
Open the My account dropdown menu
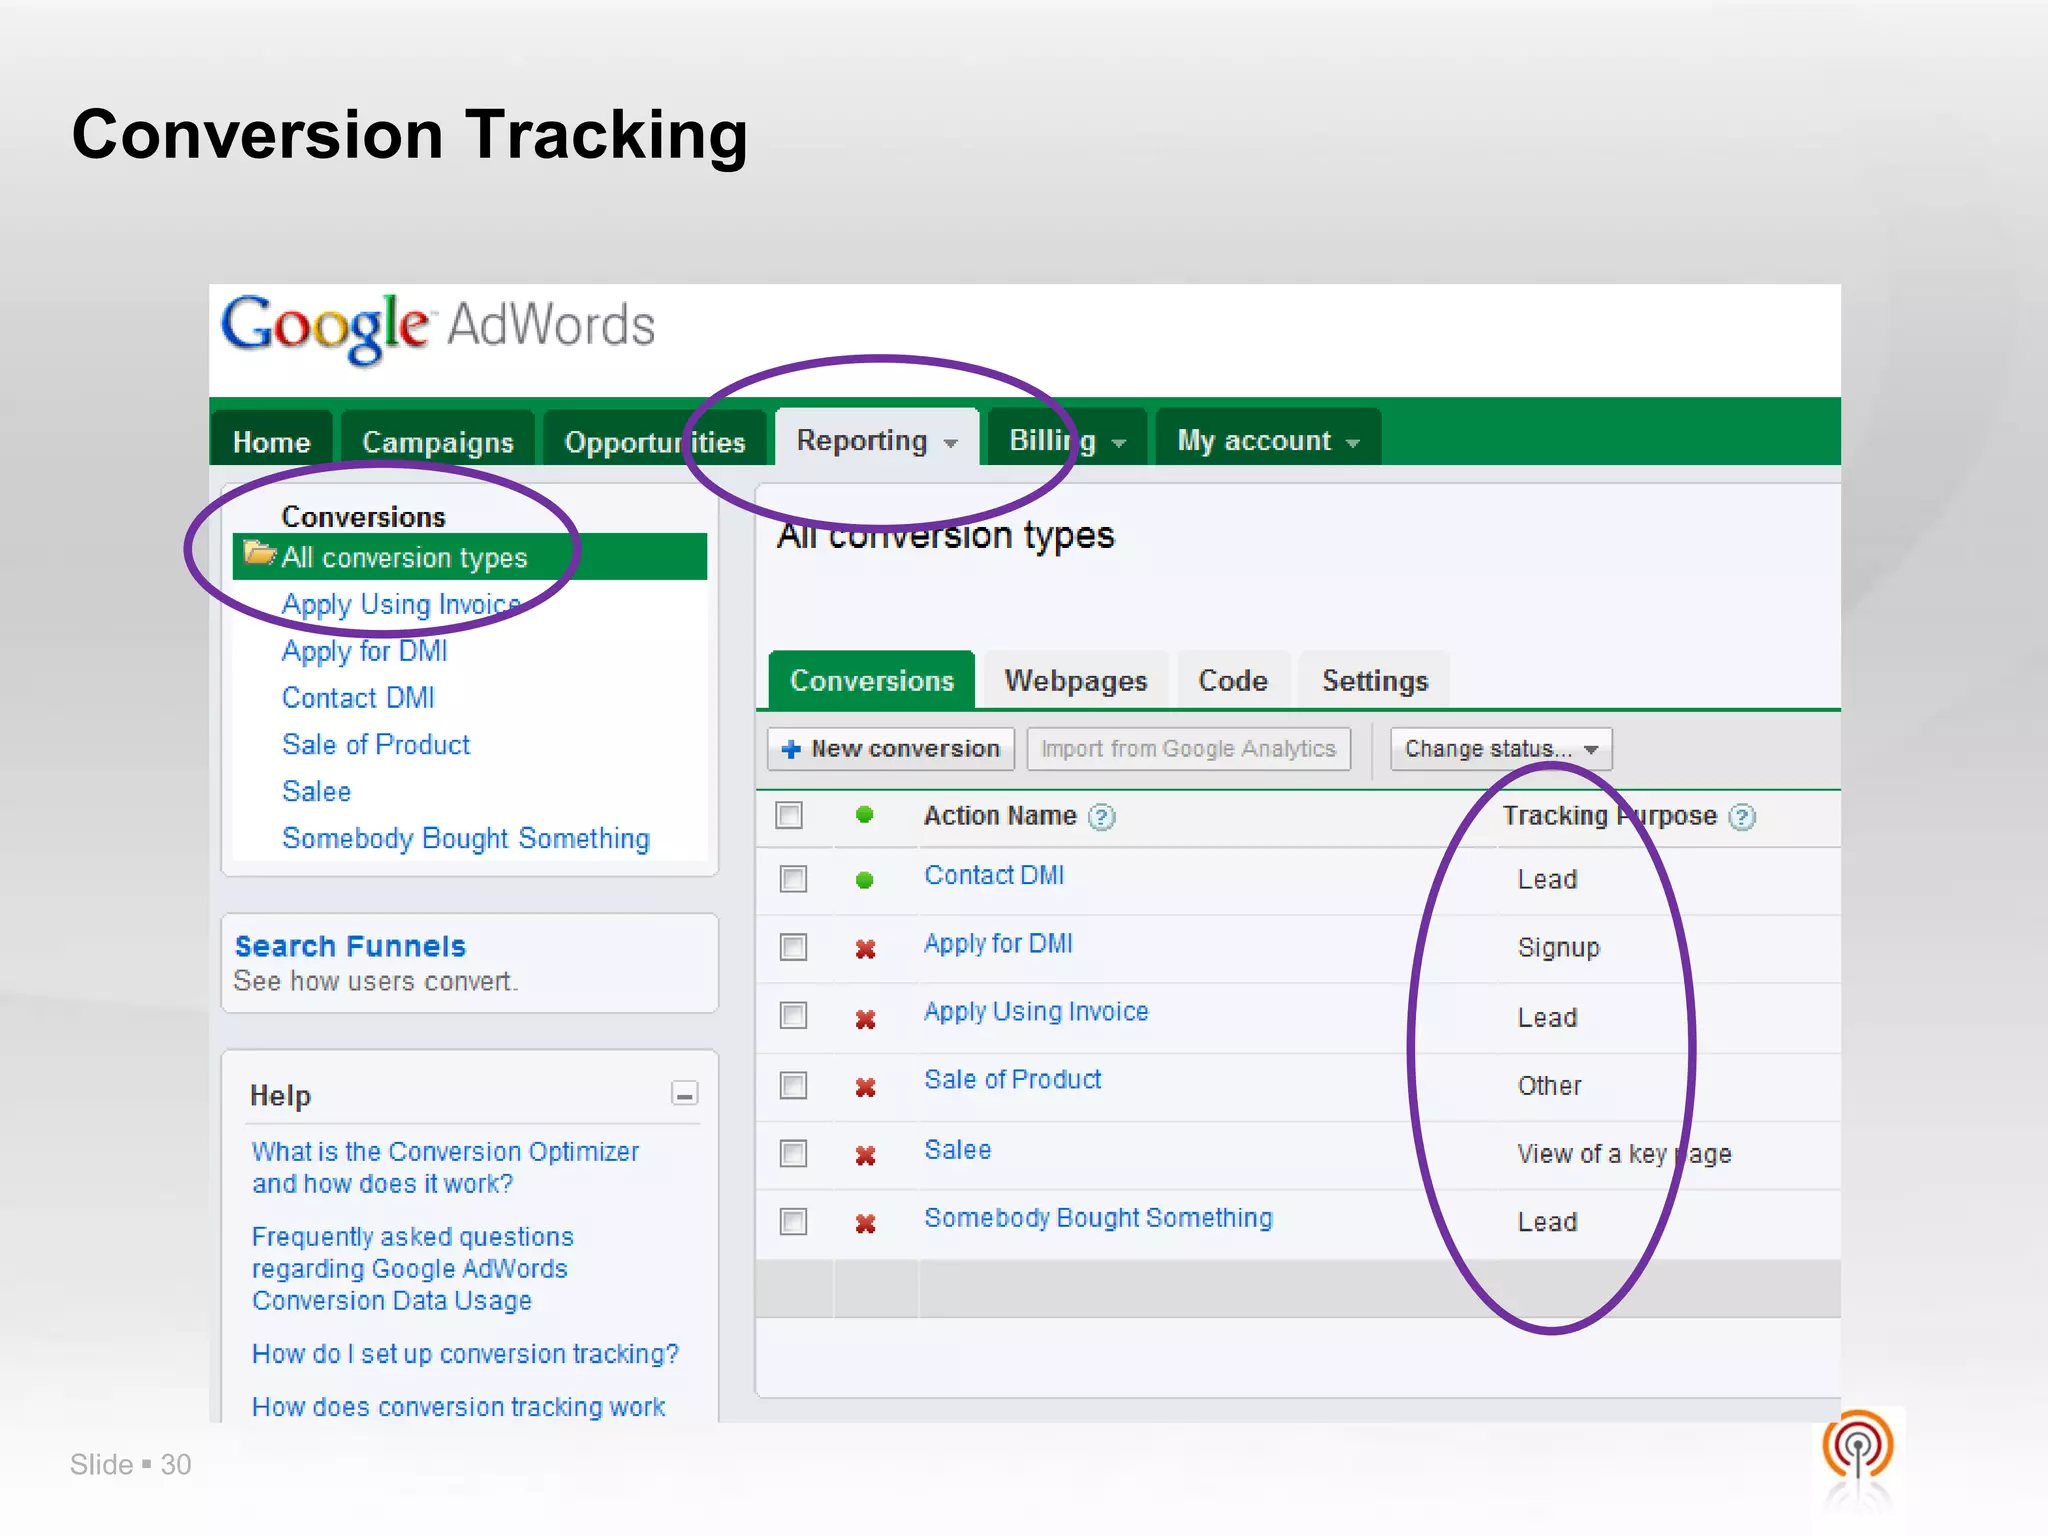(x=1268, y=440)
